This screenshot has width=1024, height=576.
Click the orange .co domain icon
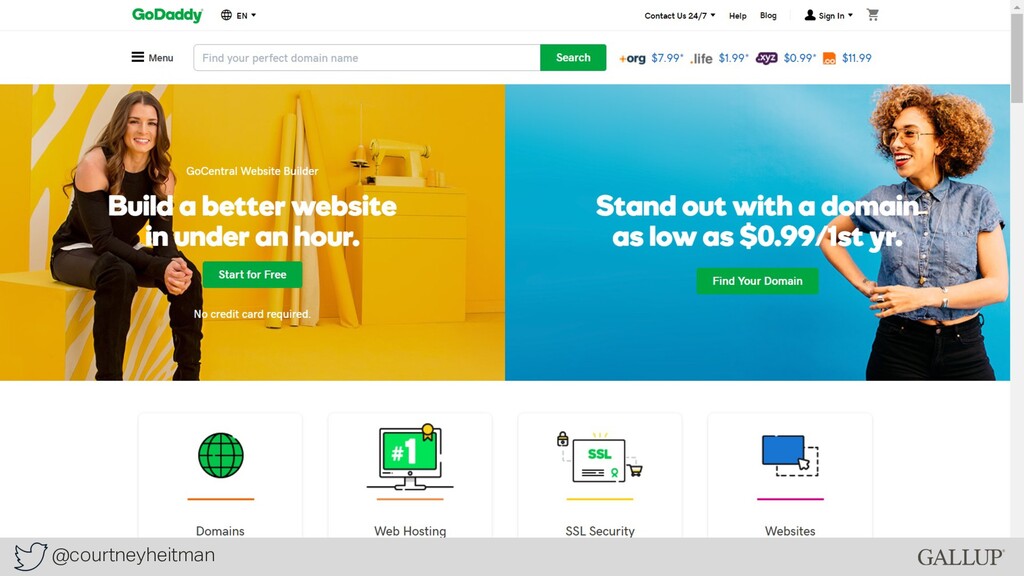(x=829, y=58)
